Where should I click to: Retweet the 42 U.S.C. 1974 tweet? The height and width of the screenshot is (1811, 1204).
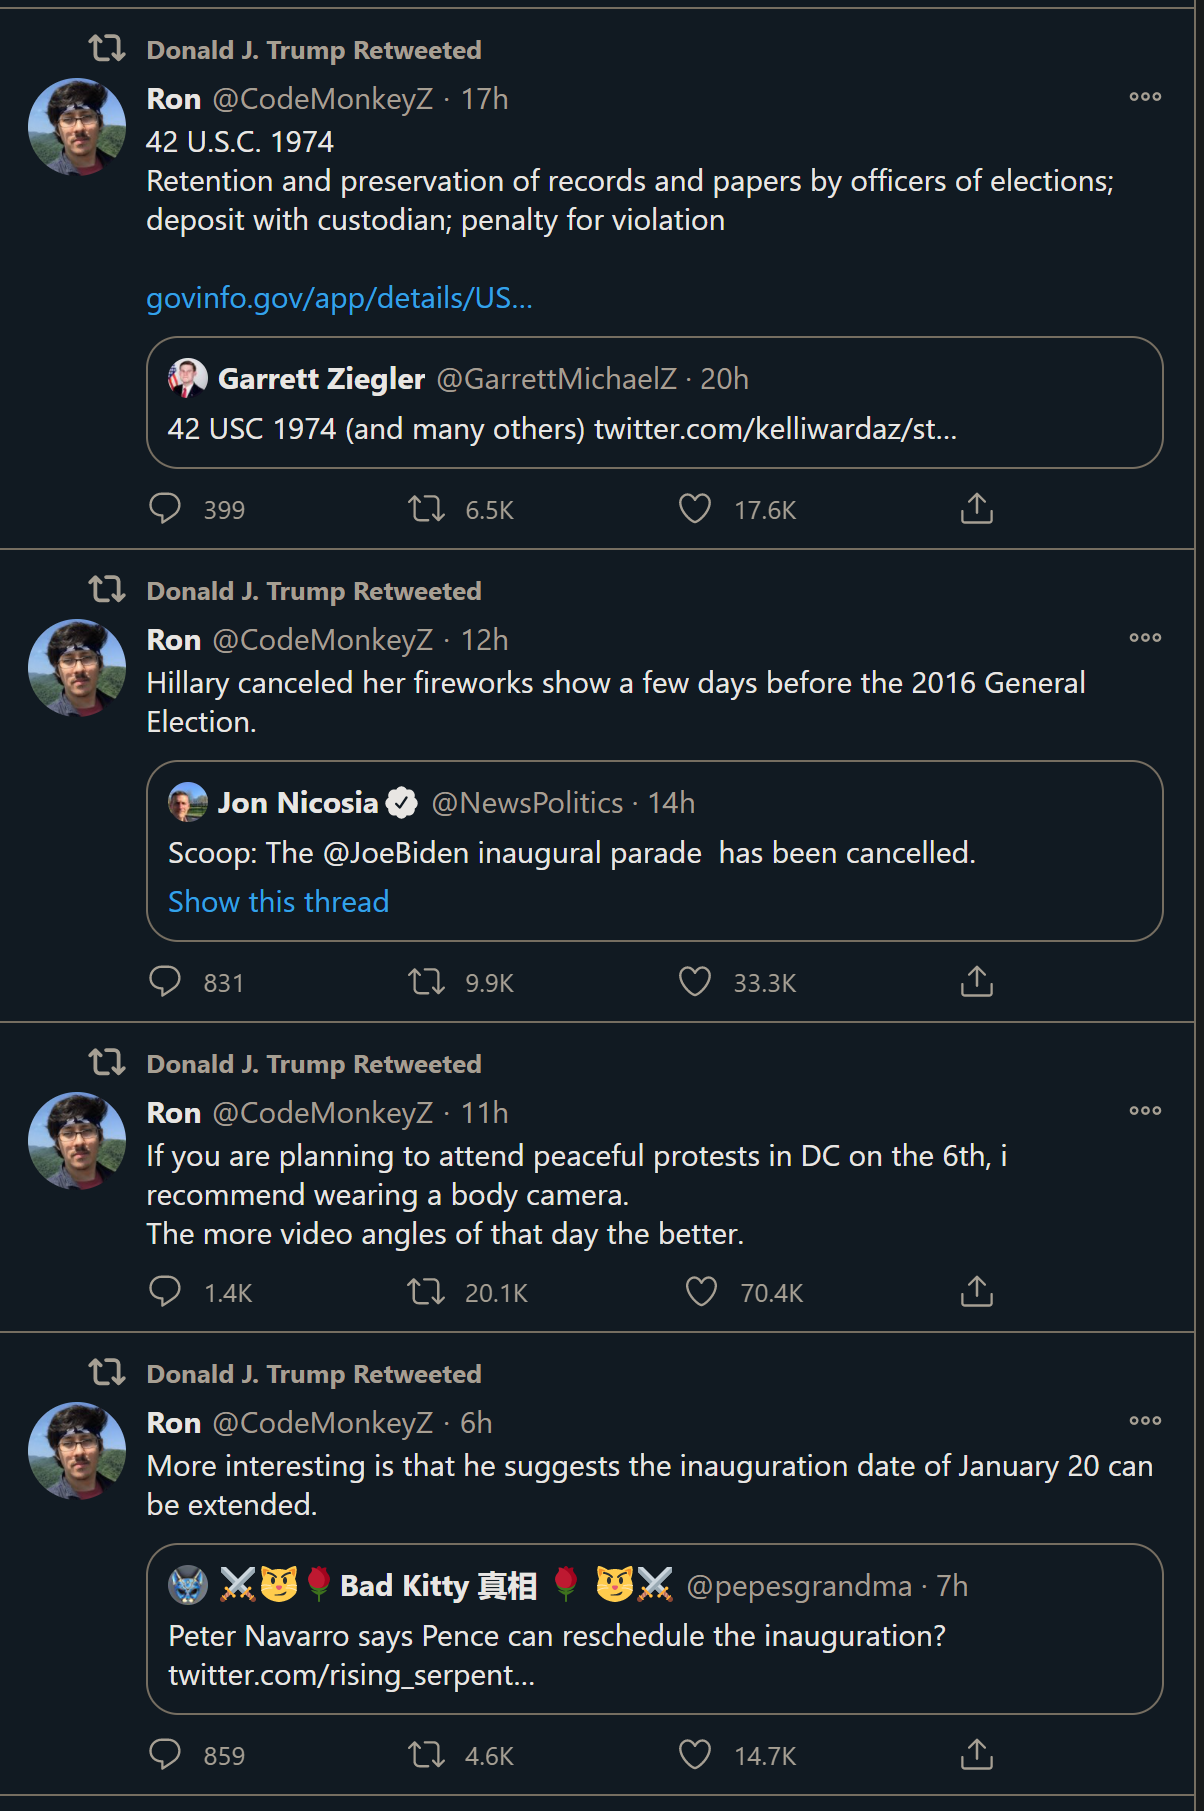coord(427,509)
